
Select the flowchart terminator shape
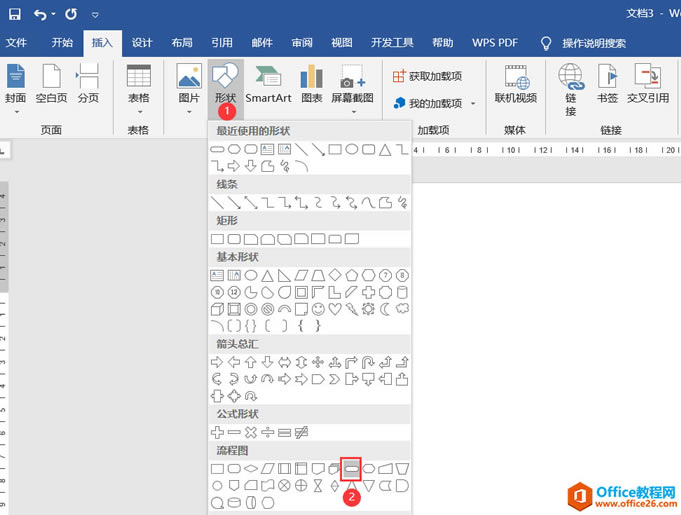[x=351, y=469]
